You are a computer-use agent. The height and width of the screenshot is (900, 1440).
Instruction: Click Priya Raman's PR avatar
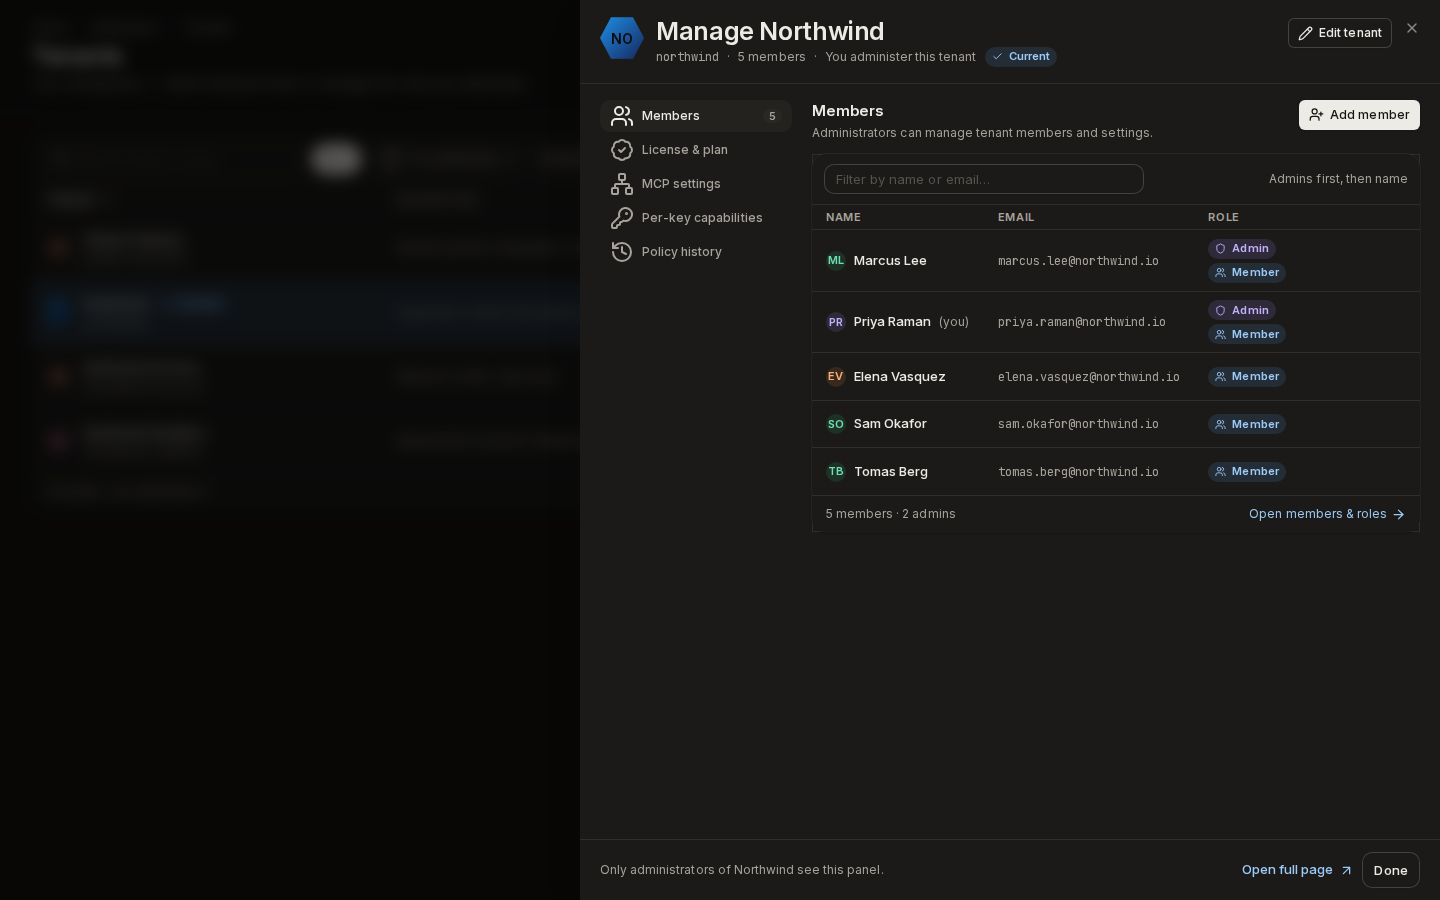point(836,322)
